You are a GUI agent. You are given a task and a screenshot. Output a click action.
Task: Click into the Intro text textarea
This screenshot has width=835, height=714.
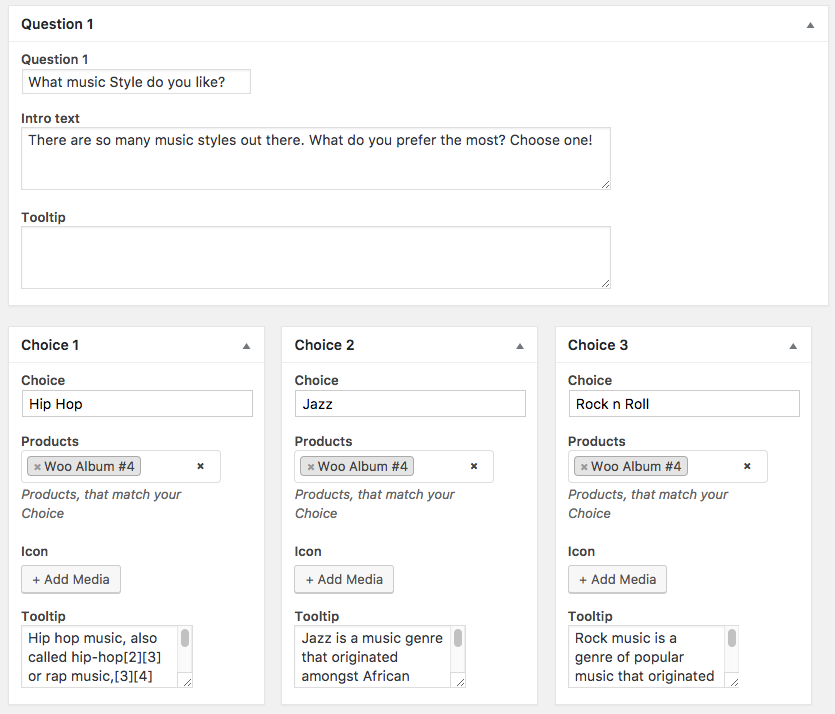315,158
